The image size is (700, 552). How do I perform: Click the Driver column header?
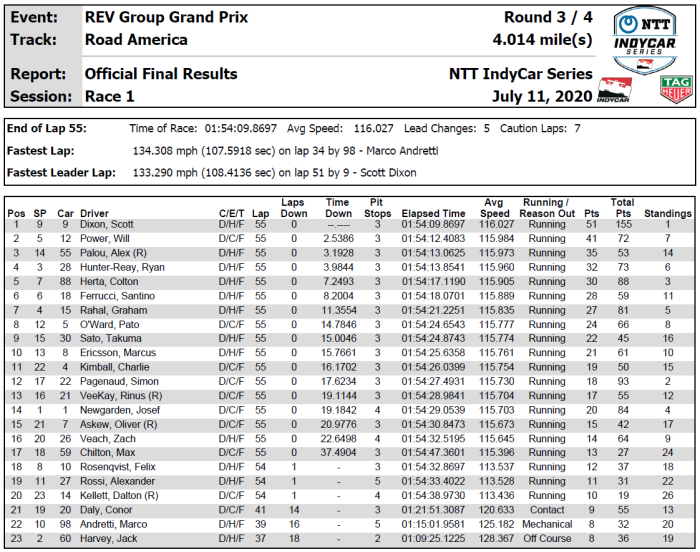click(94, 214)
